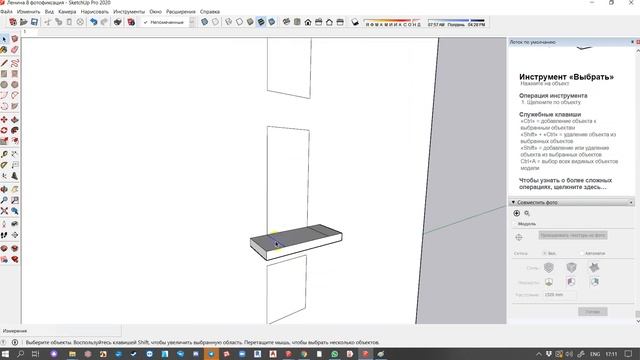The height and width of the screenshot is (360, 640).
Task: Select the Select arrow tool
Action: (x=4, y=39)
